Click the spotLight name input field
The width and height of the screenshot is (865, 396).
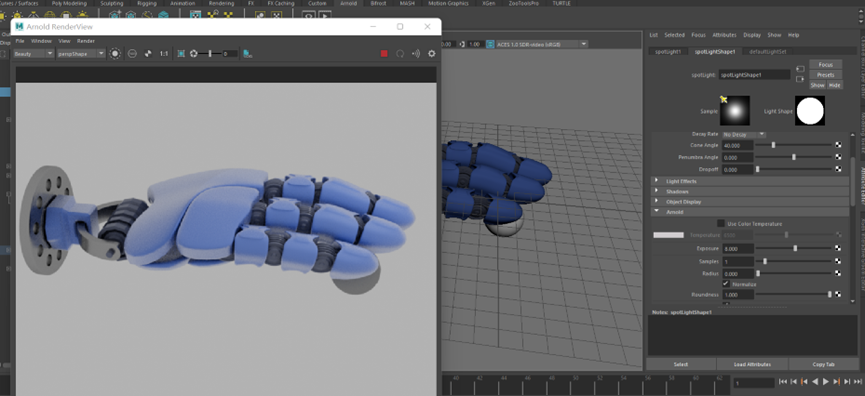tap(755, 74)
